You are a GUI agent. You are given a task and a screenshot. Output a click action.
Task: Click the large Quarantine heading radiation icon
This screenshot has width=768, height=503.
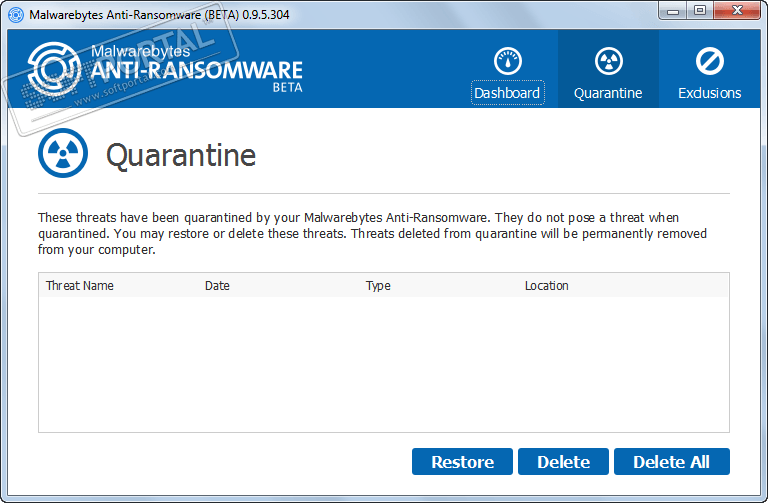tap(63, 153)
